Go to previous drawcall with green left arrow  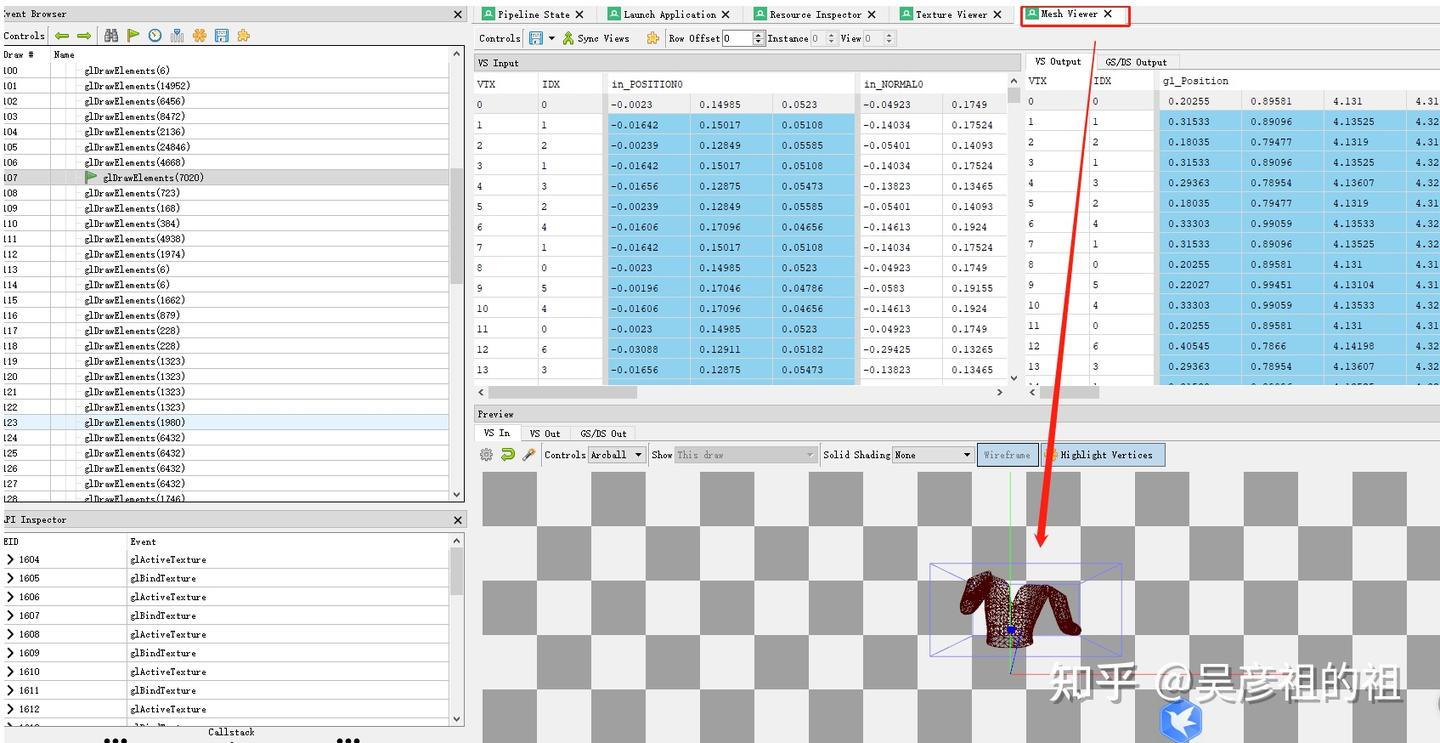(62, 35)
